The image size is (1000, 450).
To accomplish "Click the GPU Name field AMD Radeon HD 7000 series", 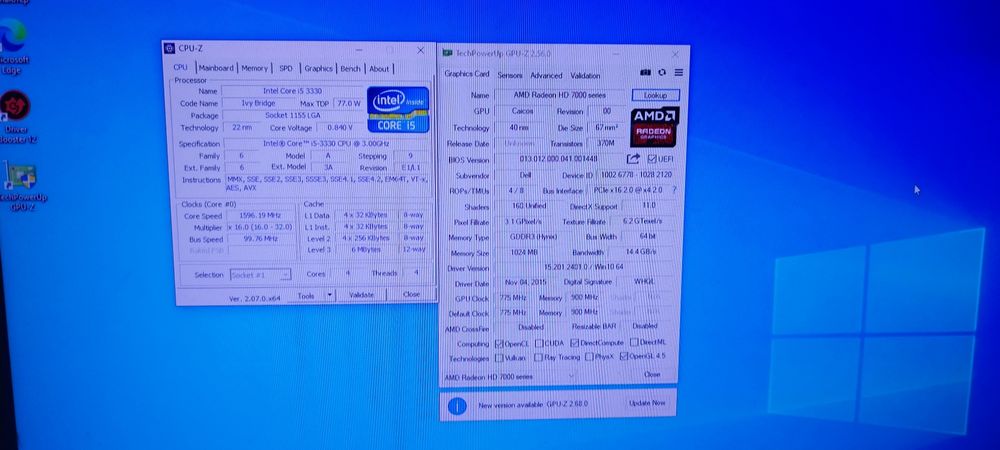I will [x=560, y=95].
